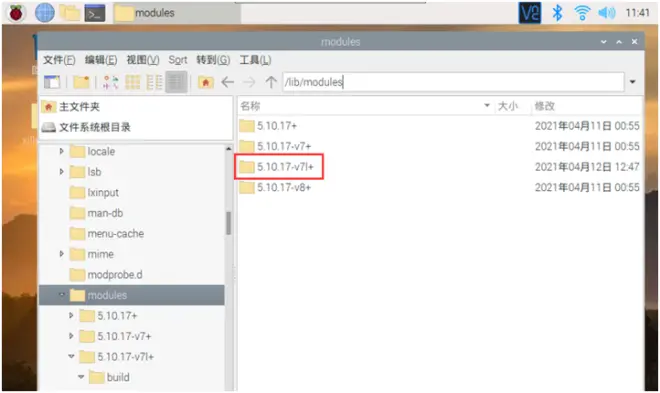
Task: Open the Bluetooth tray menu
Action: click(557, 13)
